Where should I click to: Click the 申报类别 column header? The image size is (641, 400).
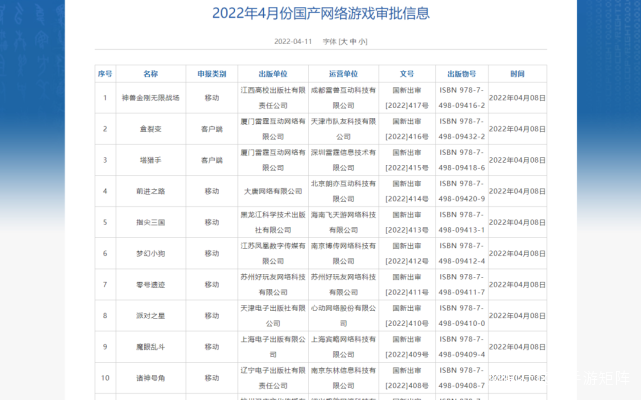coord(212,74)
